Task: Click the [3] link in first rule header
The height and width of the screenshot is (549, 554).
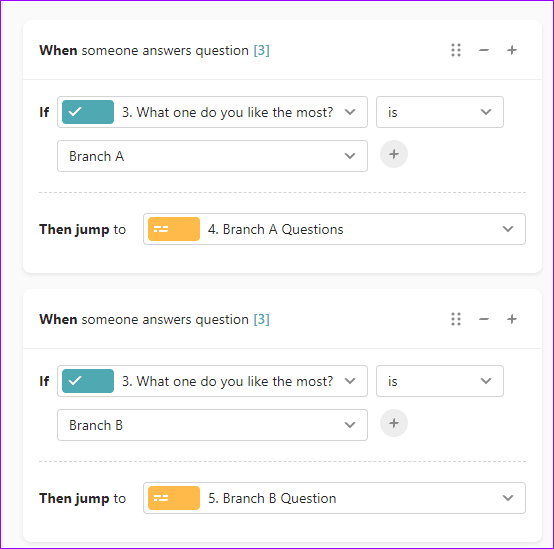Action: (x=261, y=50)
